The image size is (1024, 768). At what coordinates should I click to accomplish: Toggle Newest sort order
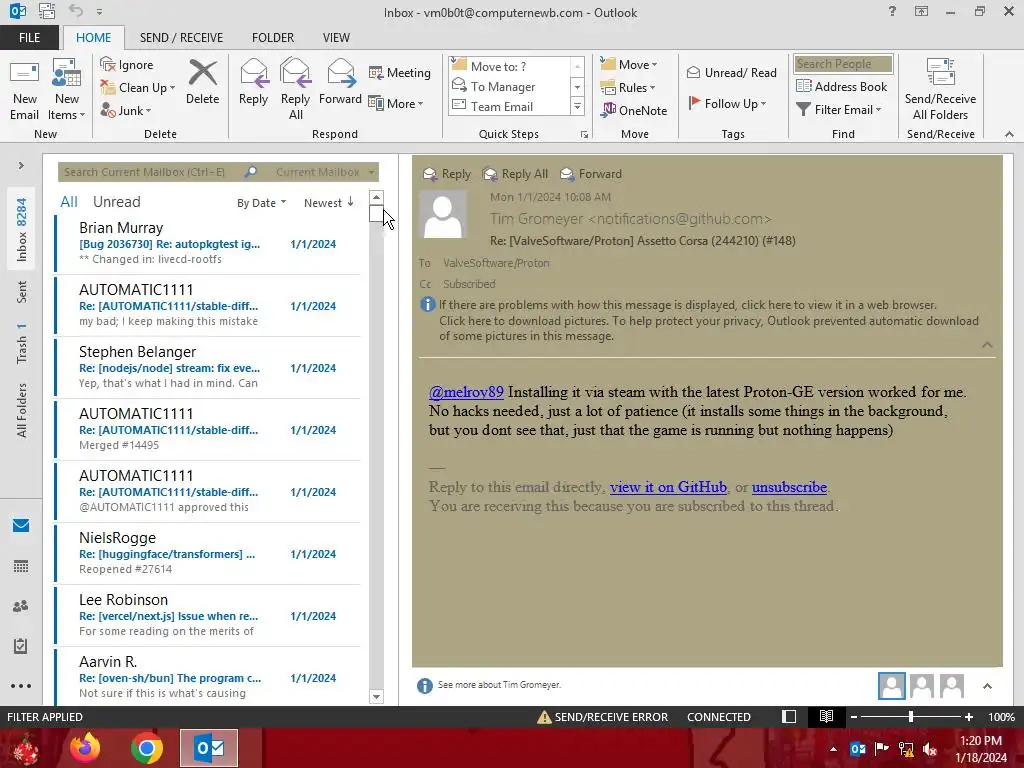328,203
